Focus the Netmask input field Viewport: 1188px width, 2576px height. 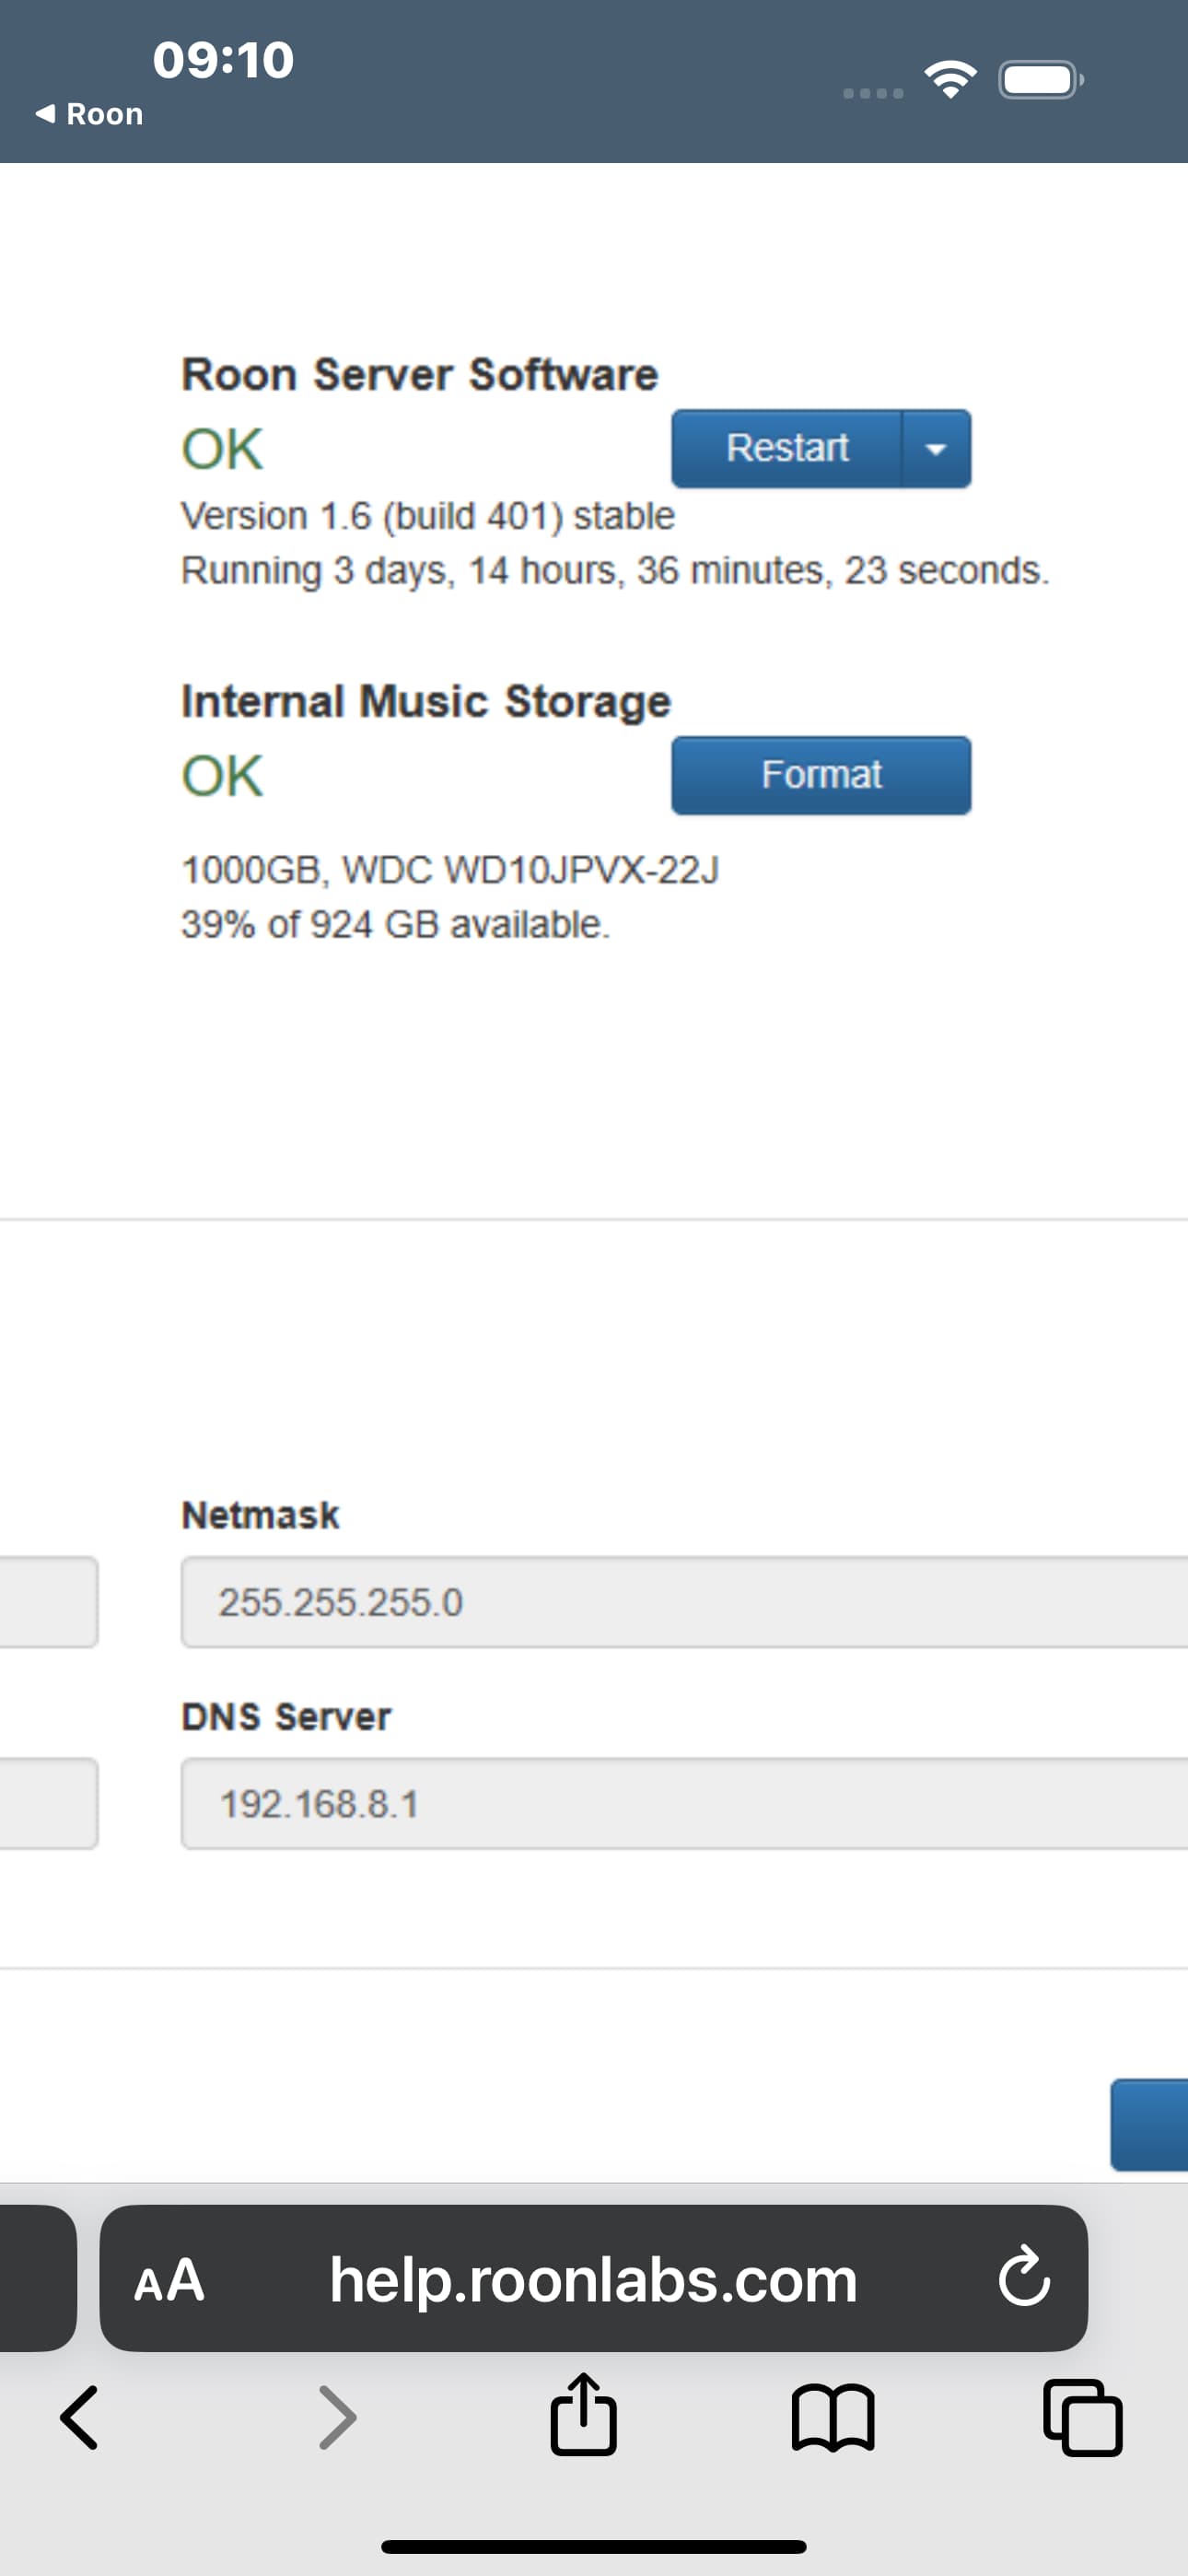pyautogui.click(x=684, y=1602)
